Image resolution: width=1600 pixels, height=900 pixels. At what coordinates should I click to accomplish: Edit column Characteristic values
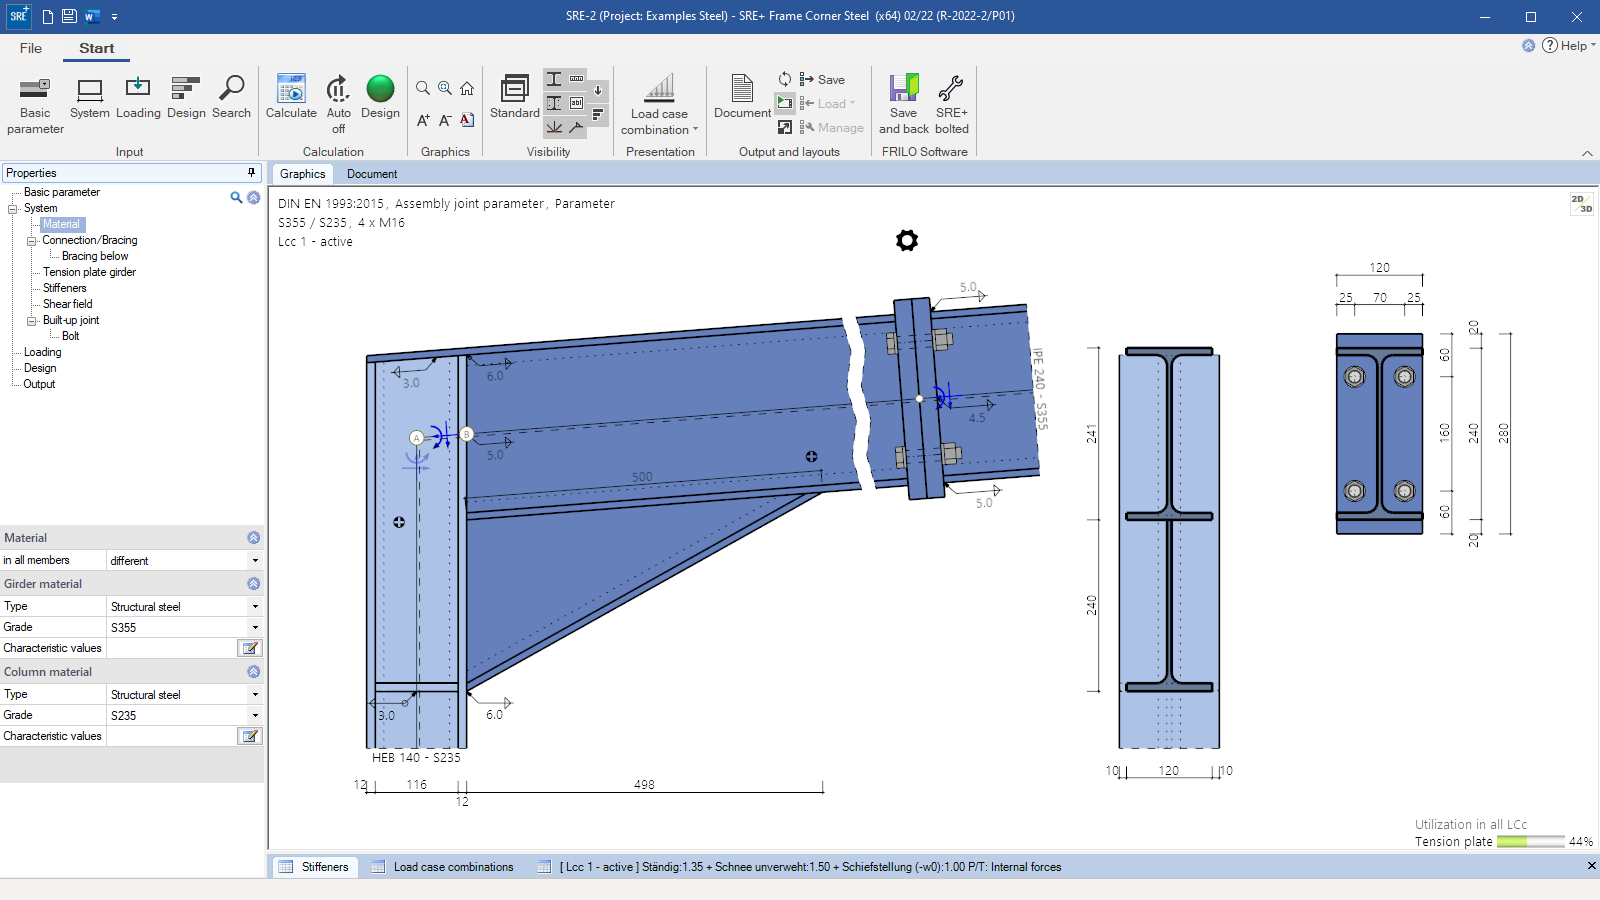tap(250, 736)
